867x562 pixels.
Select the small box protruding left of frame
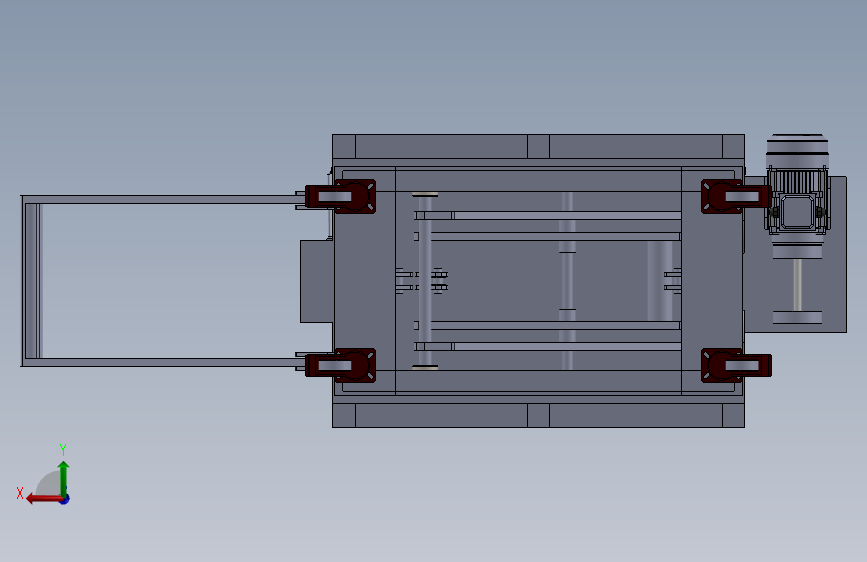317,281
